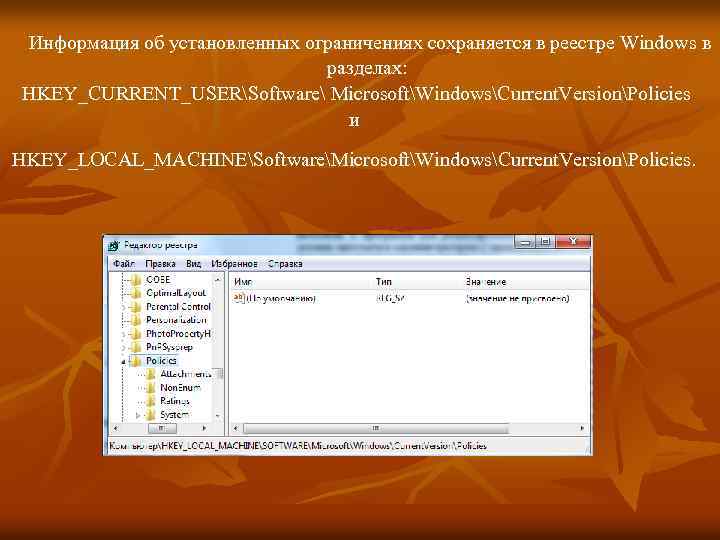
Task: Click the NonEnum folder icon
Action: pyautogui.click(x=151, y=388)
